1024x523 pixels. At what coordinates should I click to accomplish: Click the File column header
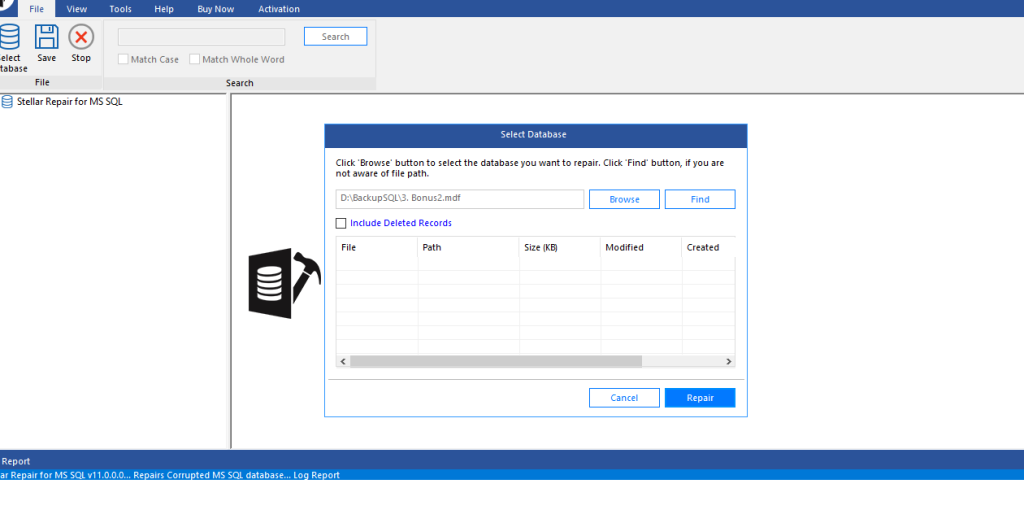(377, 247)
